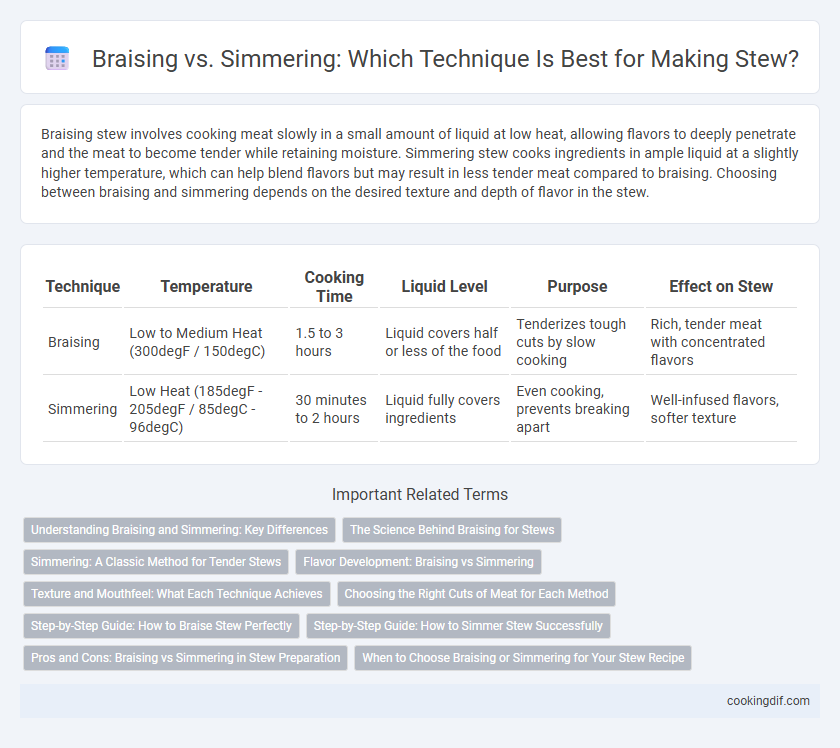Open 'Pros and Cons: Braising vs Simmering' tag
This screenshot has height=748, width=840.
(x=185, y=658)
